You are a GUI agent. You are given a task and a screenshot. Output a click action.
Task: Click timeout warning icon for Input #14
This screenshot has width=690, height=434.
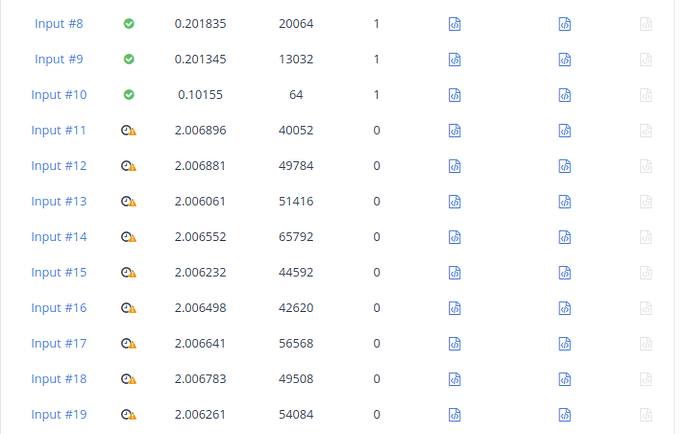coord(128,237)
